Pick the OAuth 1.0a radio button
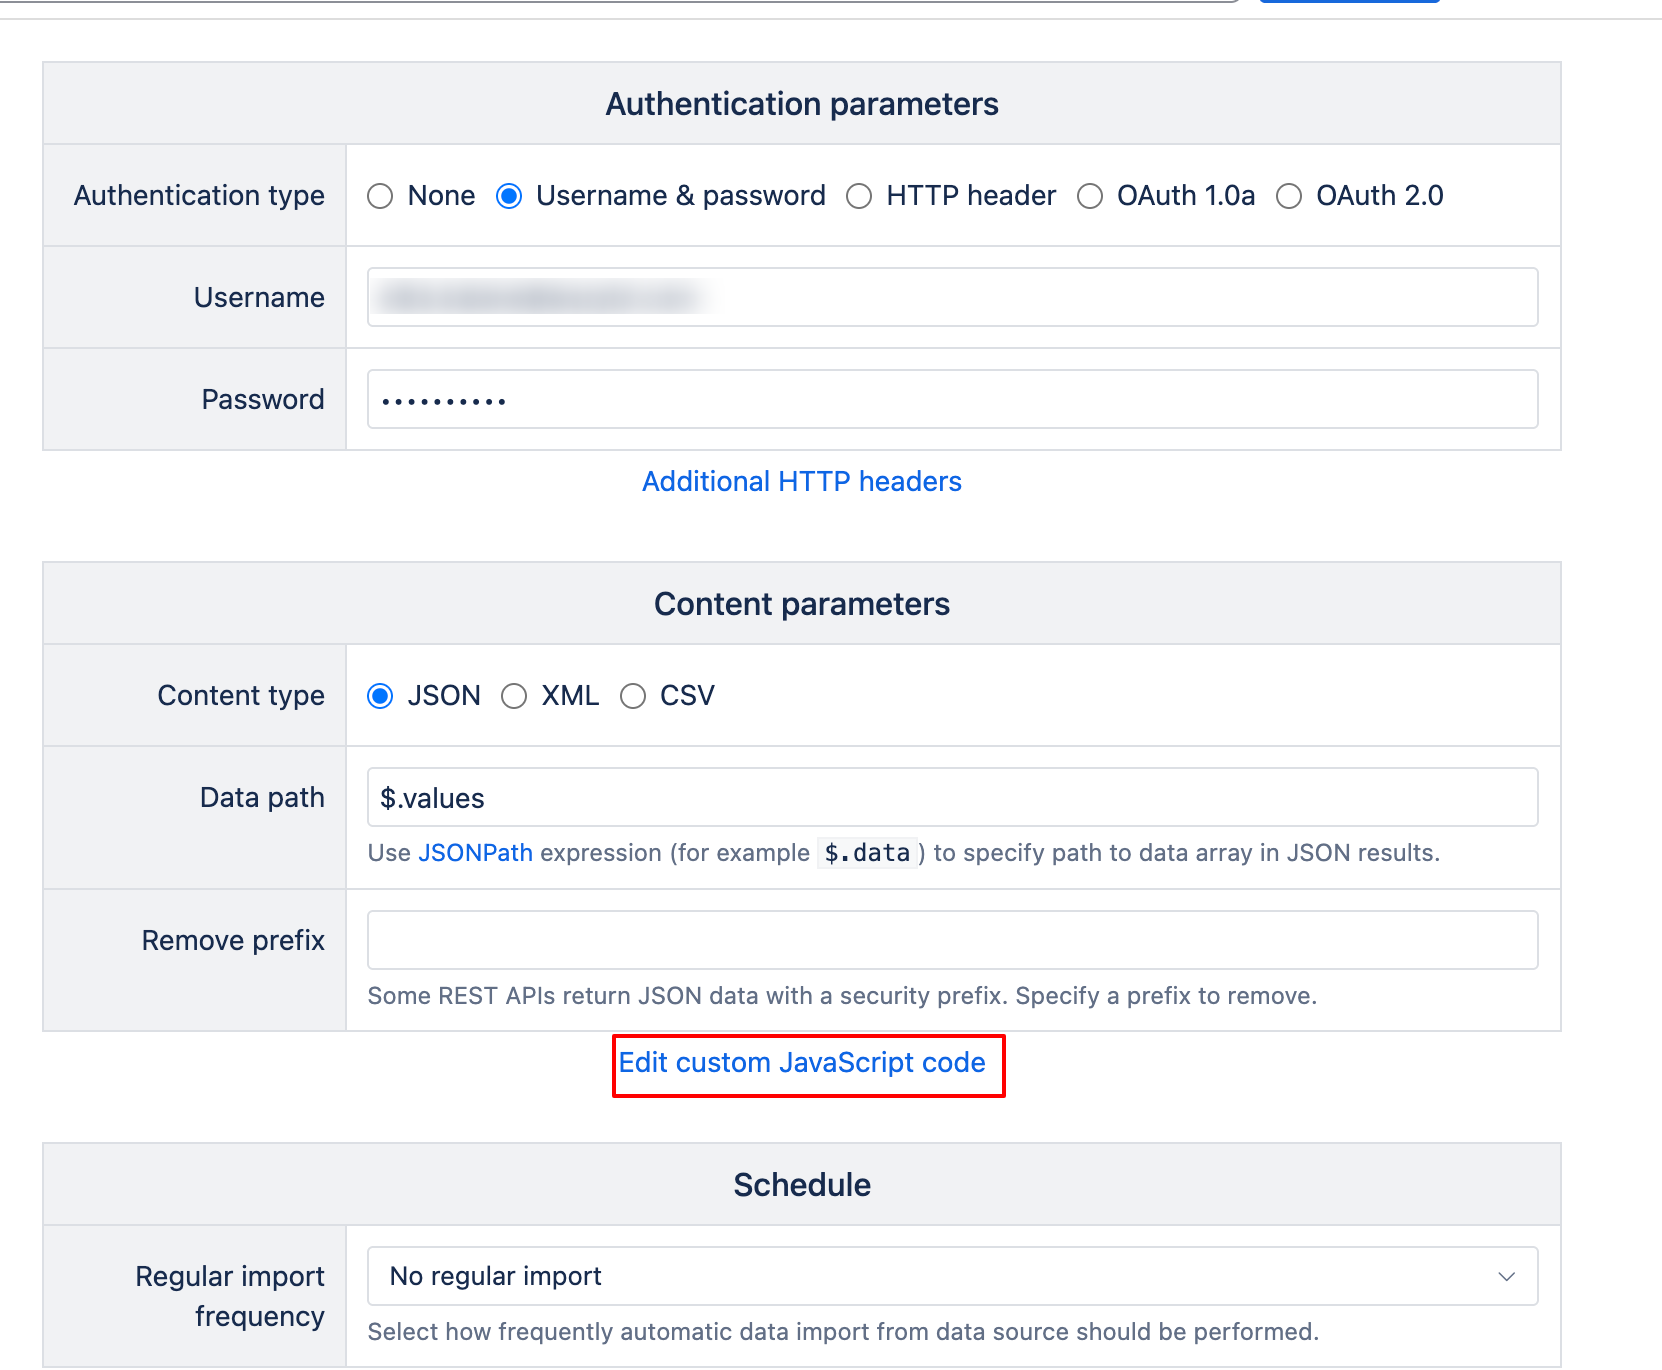The width and height of the screenshot is (1662, 1370). (x=1090, y=196)
